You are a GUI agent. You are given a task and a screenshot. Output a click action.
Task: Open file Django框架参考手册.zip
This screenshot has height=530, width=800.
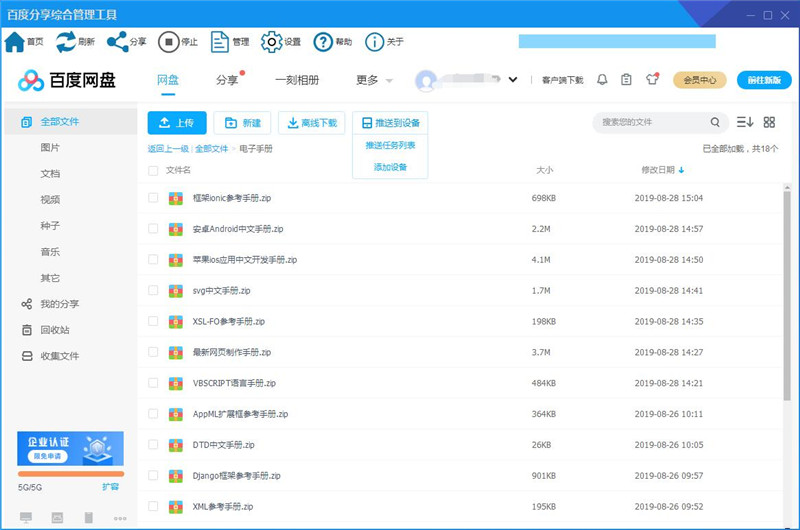(237, 476)
